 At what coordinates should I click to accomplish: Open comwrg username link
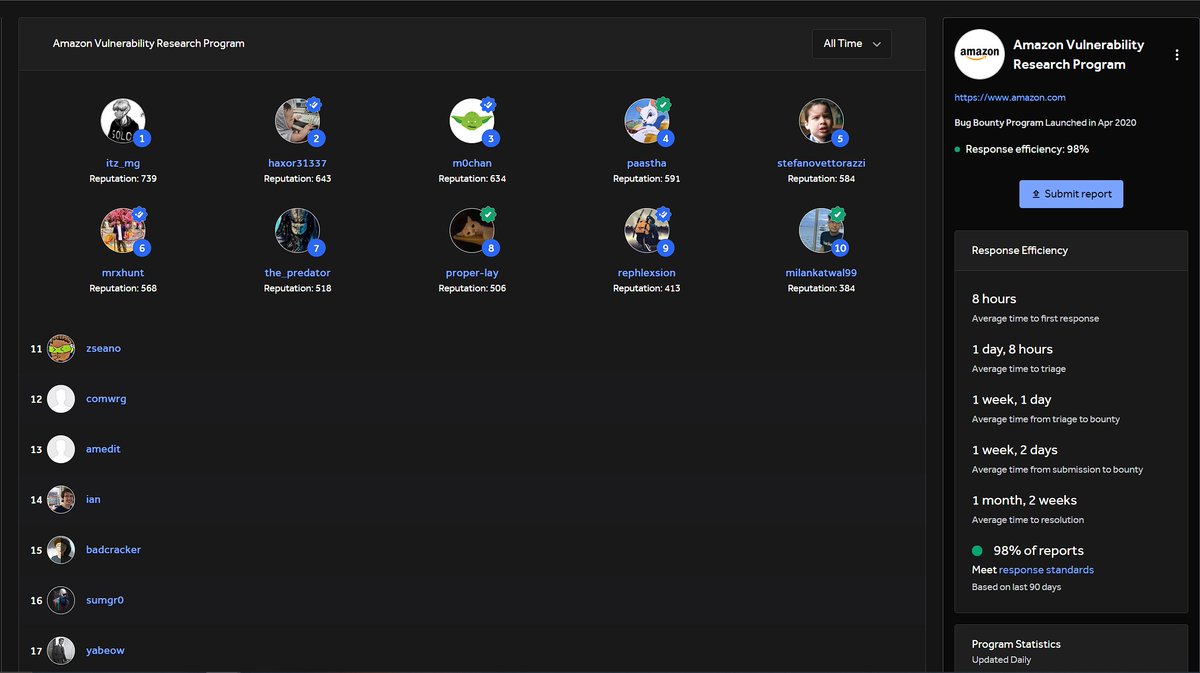106,399
